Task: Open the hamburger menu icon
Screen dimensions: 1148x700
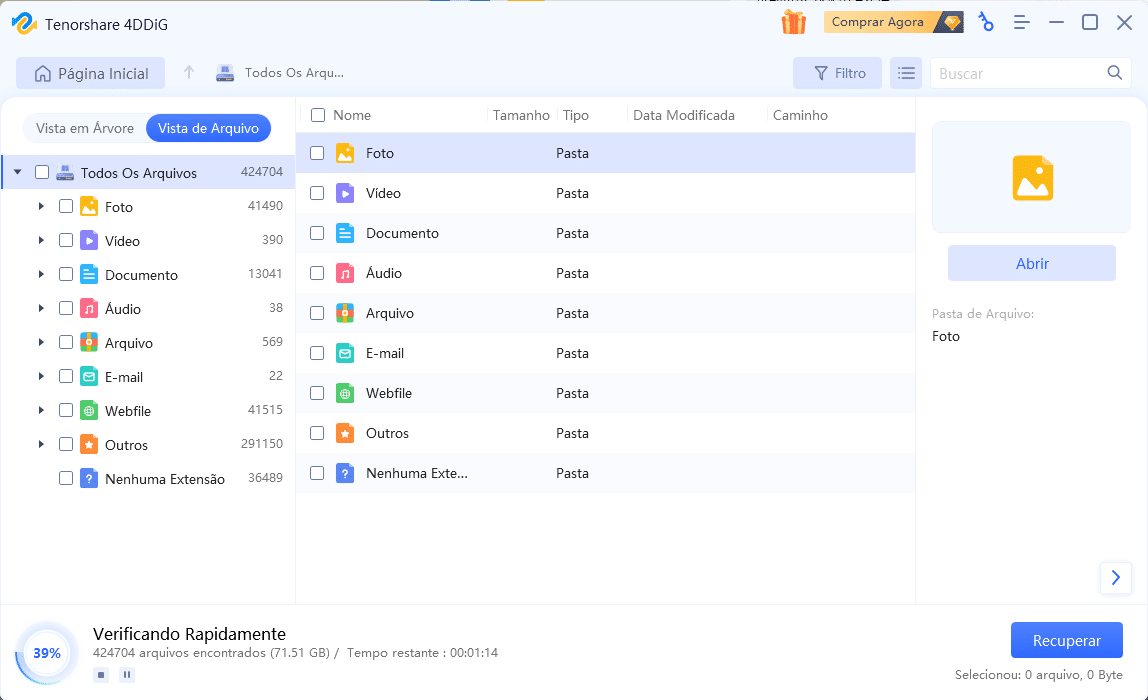Action: click(1021, 22)
